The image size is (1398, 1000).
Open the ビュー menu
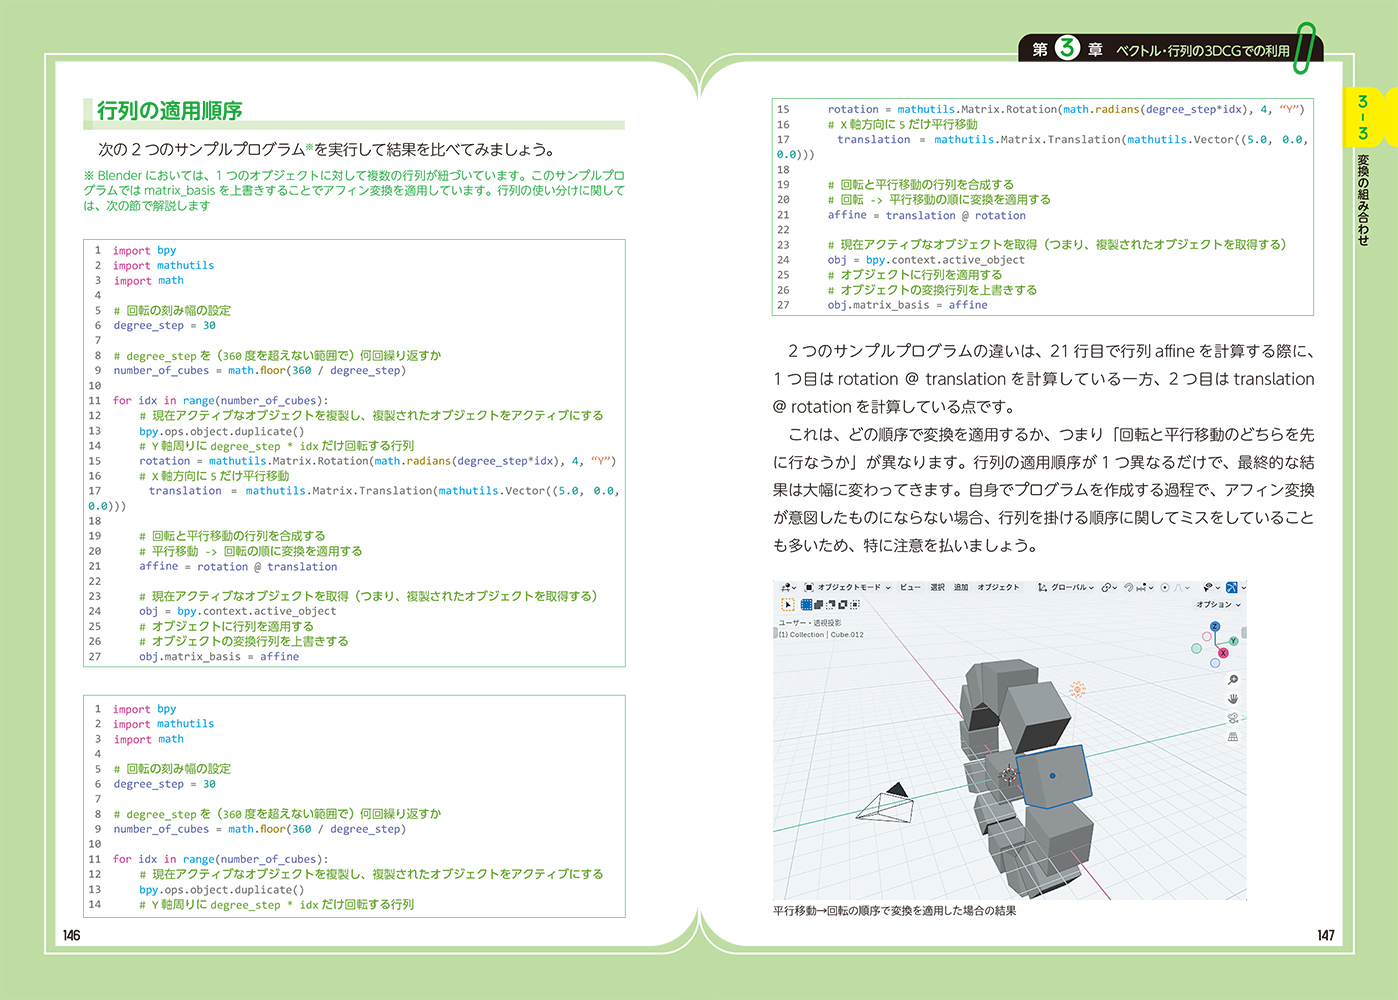[910, 588]
